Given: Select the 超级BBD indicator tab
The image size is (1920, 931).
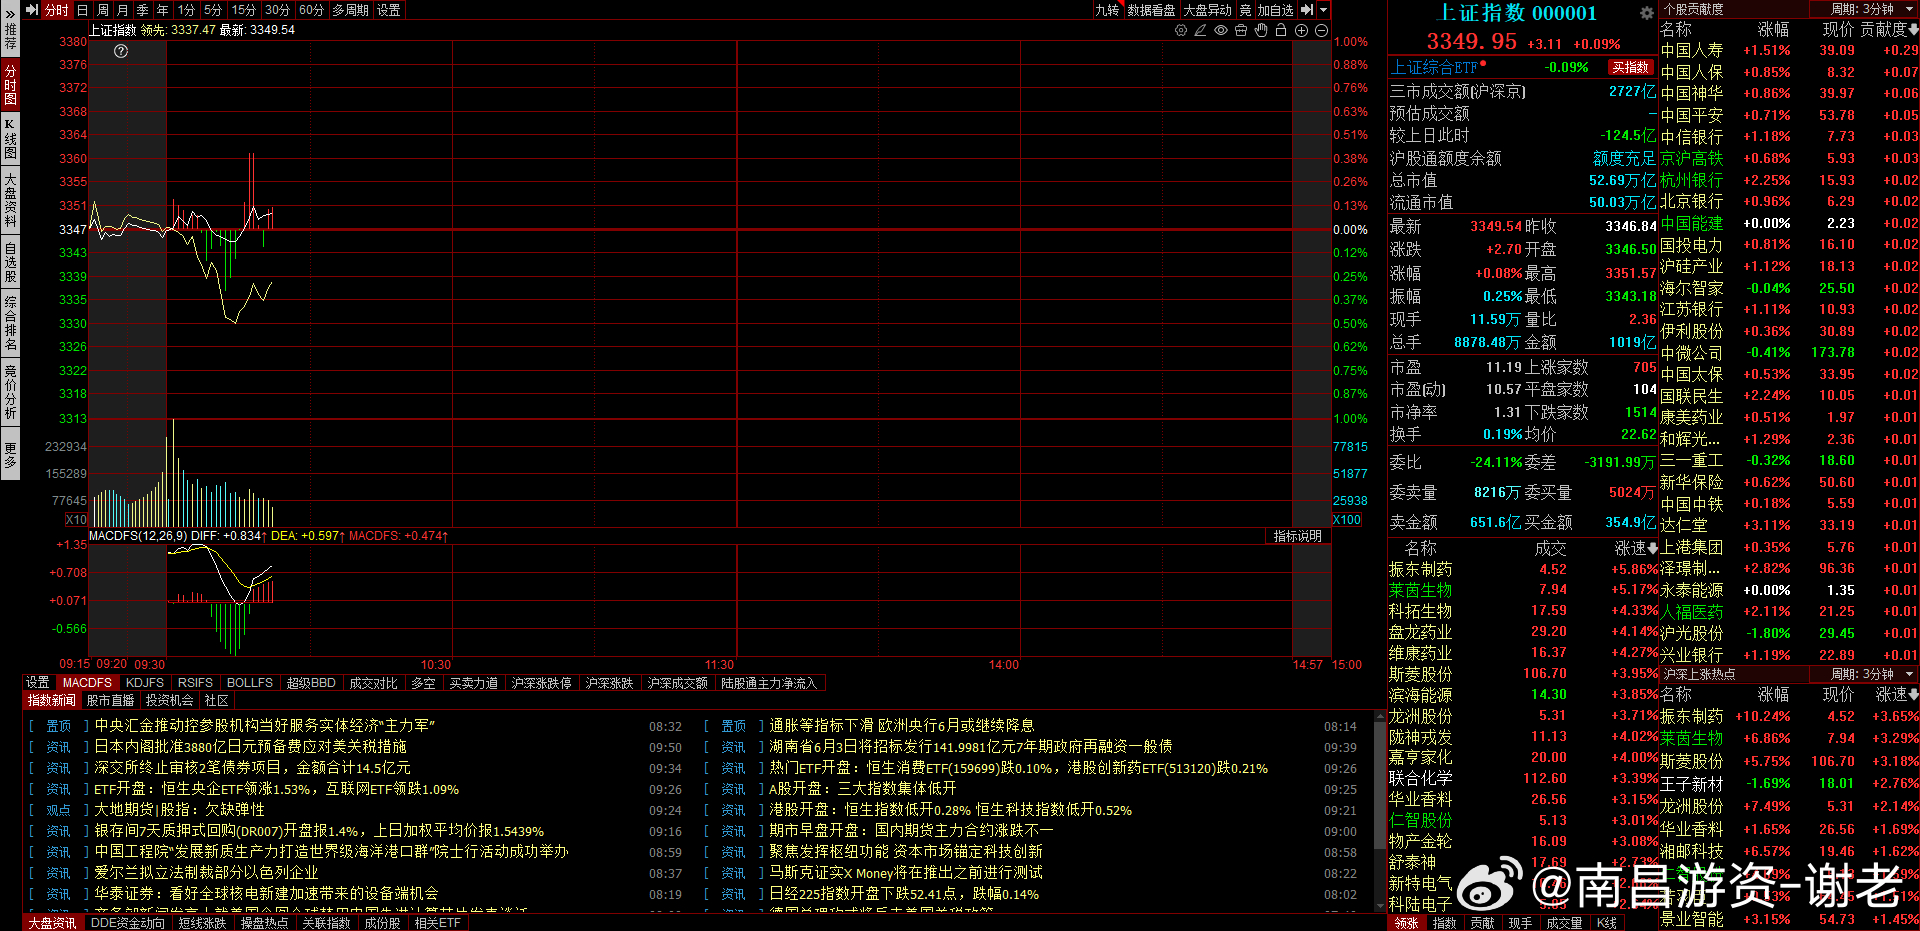Looking at the screenshot, I should 311,683.
